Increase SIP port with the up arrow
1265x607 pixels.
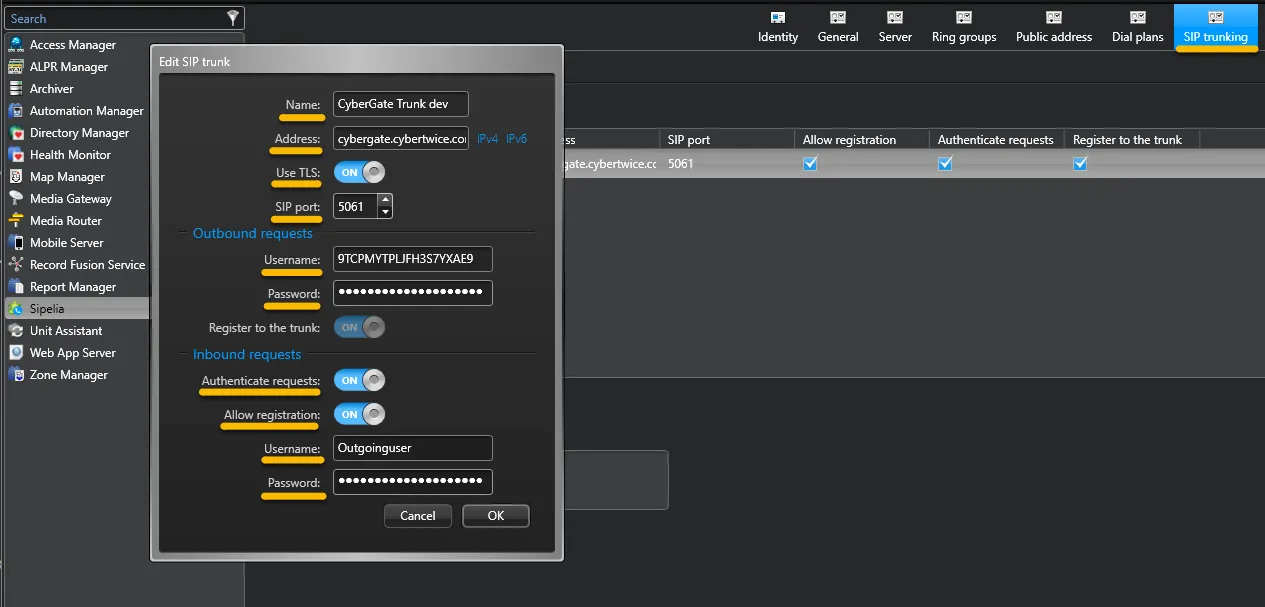[x=385, y=201]
